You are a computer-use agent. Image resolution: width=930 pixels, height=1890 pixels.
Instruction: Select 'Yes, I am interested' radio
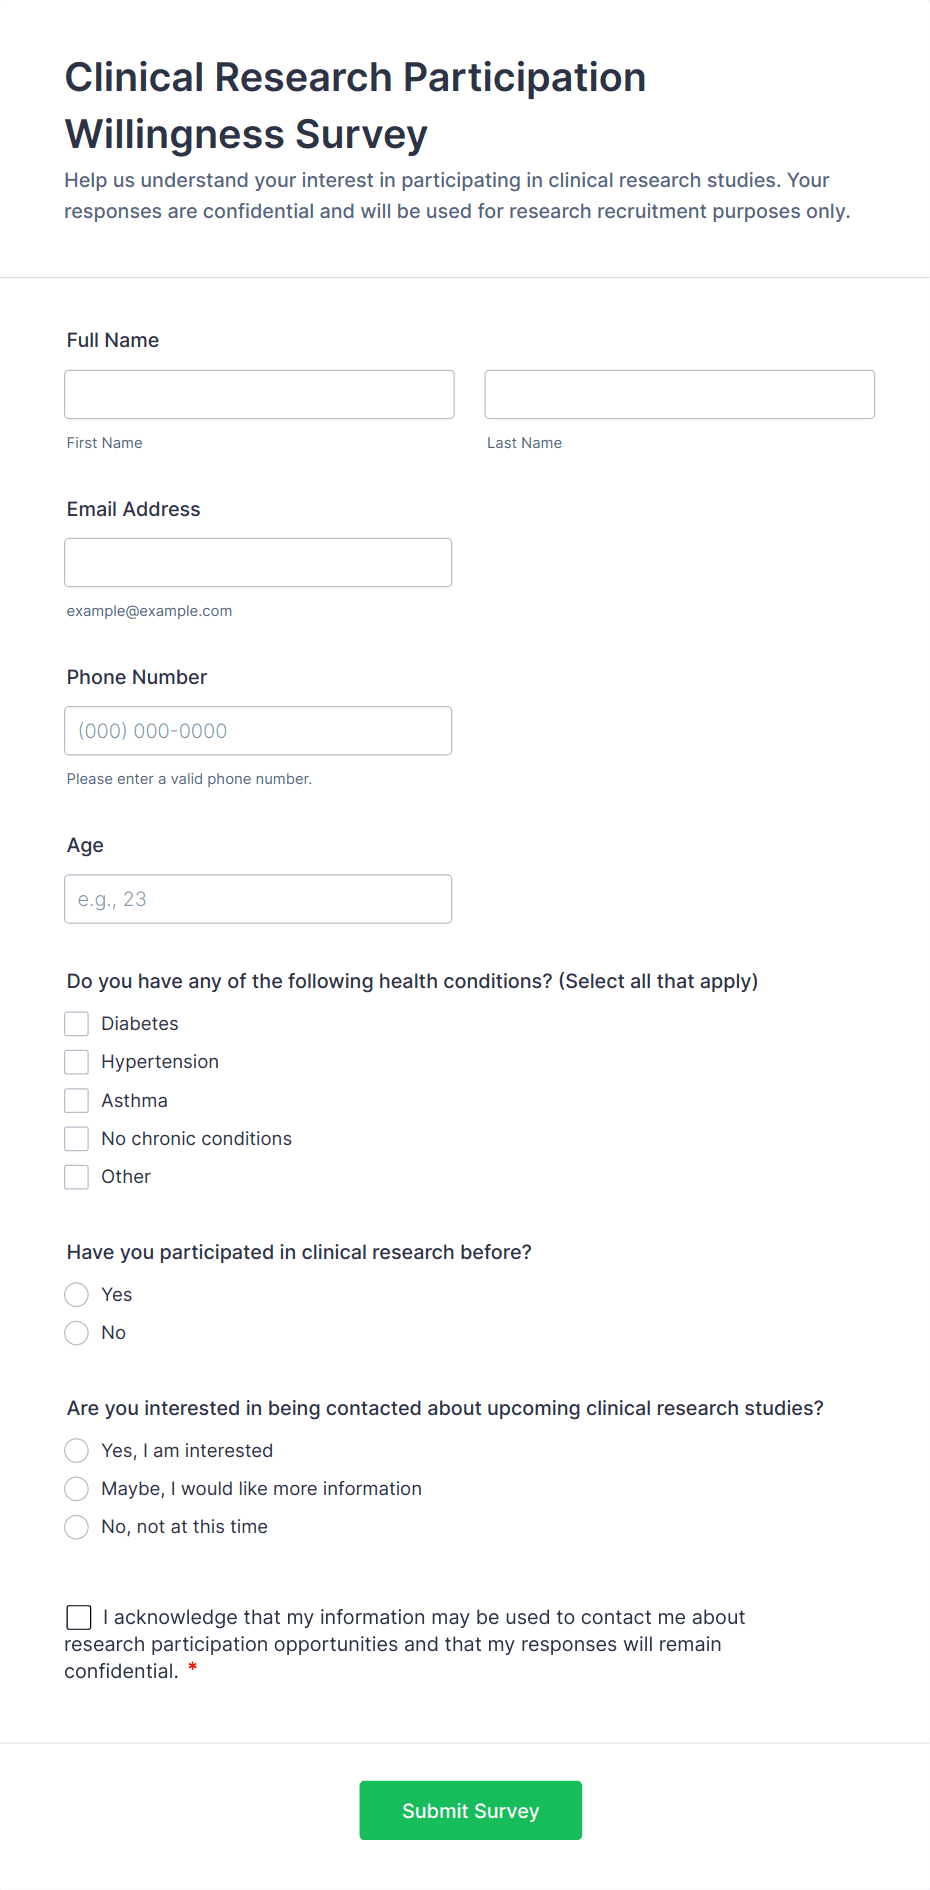(x=77, y=1451)
